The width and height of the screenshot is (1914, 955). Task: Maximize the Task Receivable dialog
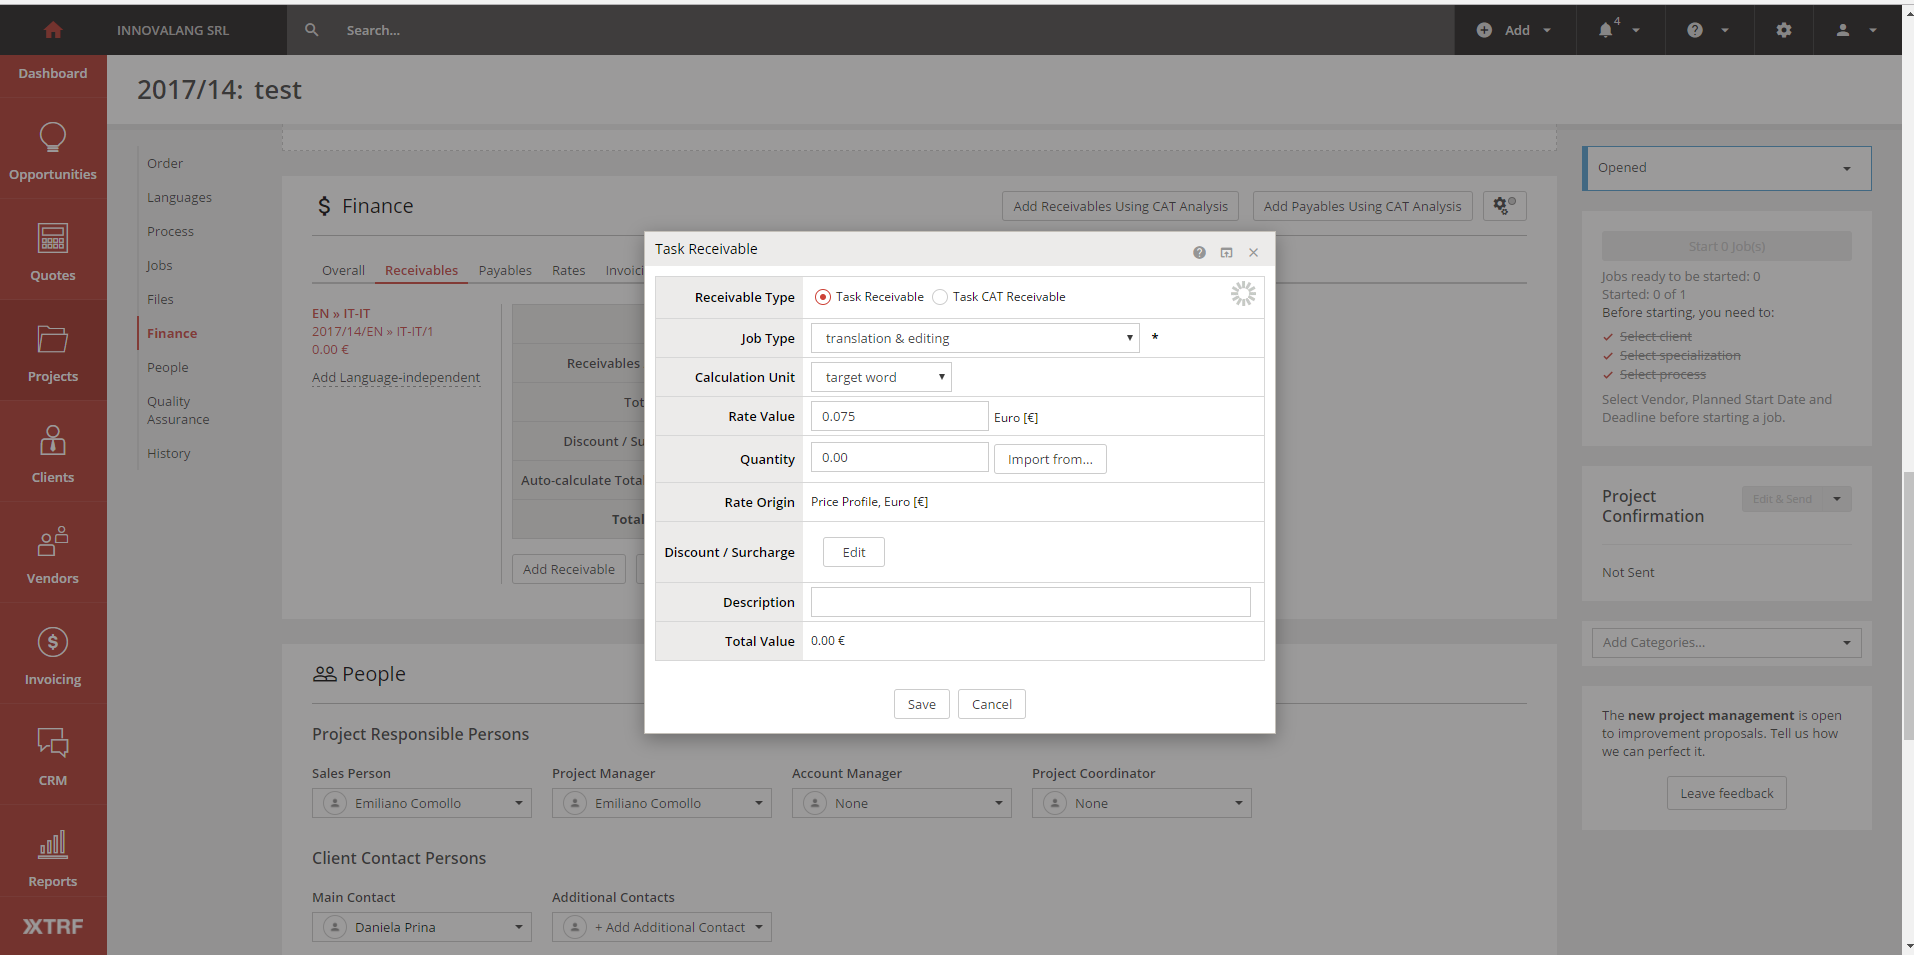[x=1226, y=252]
